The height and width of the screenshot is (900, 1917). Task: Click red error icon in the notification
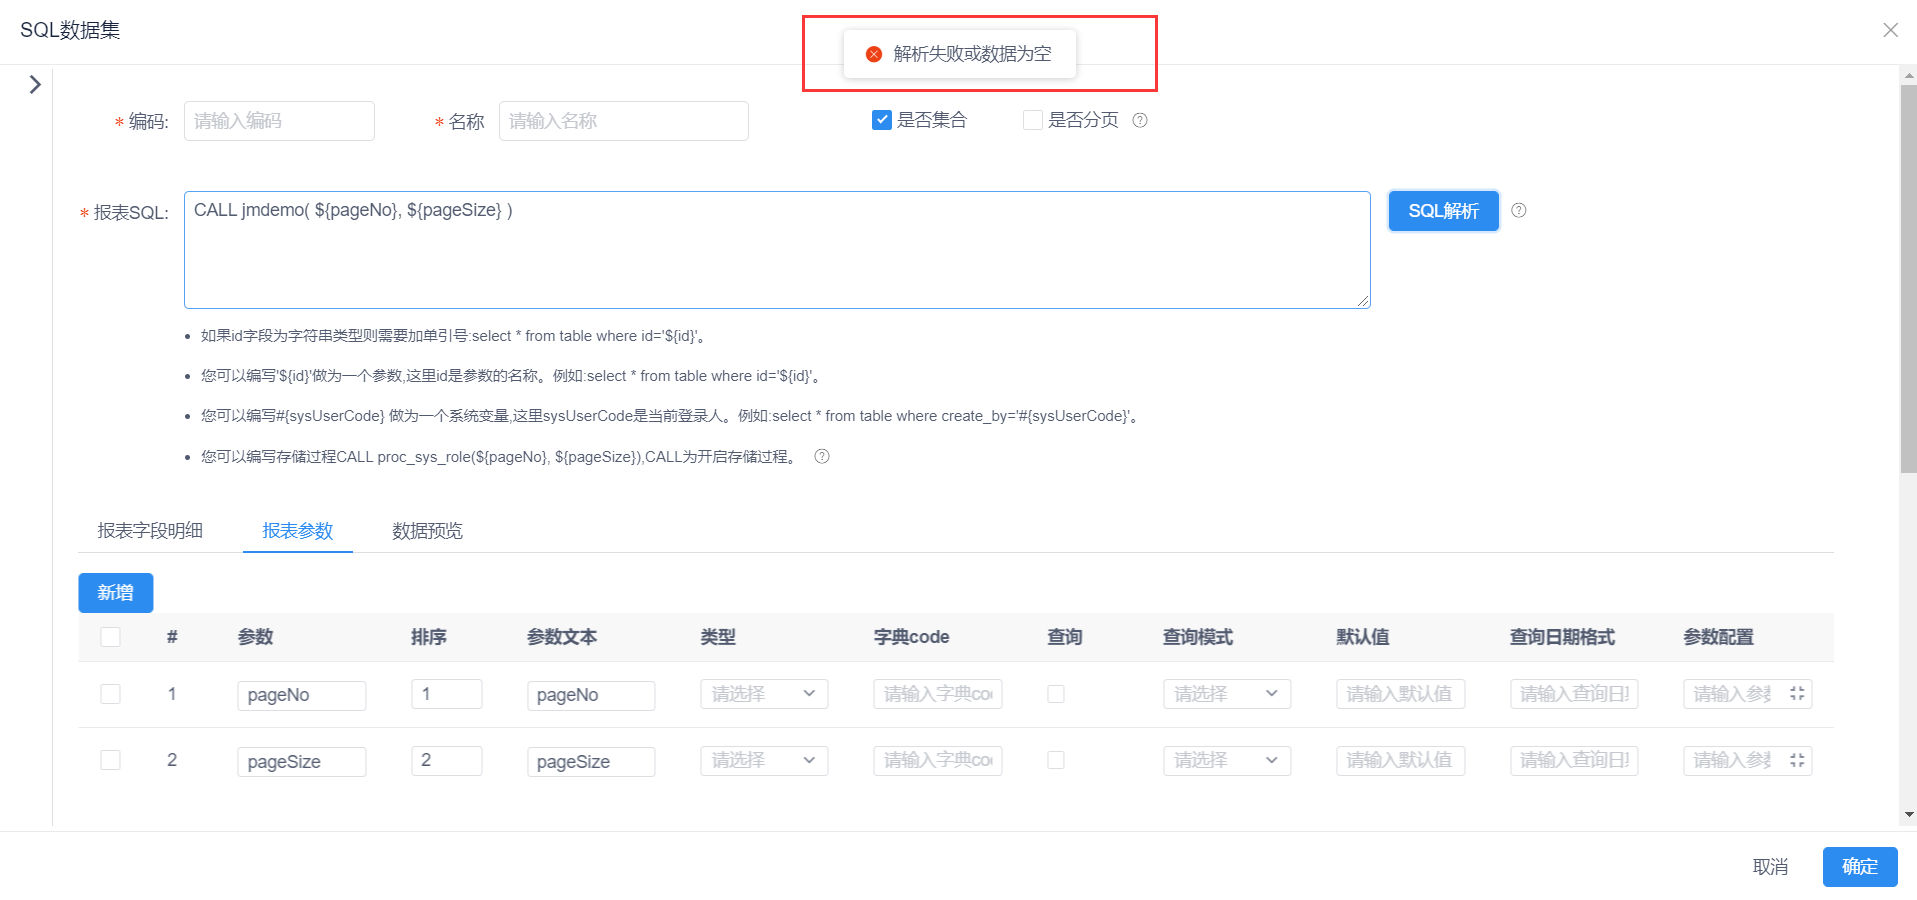tap(874, 54)
